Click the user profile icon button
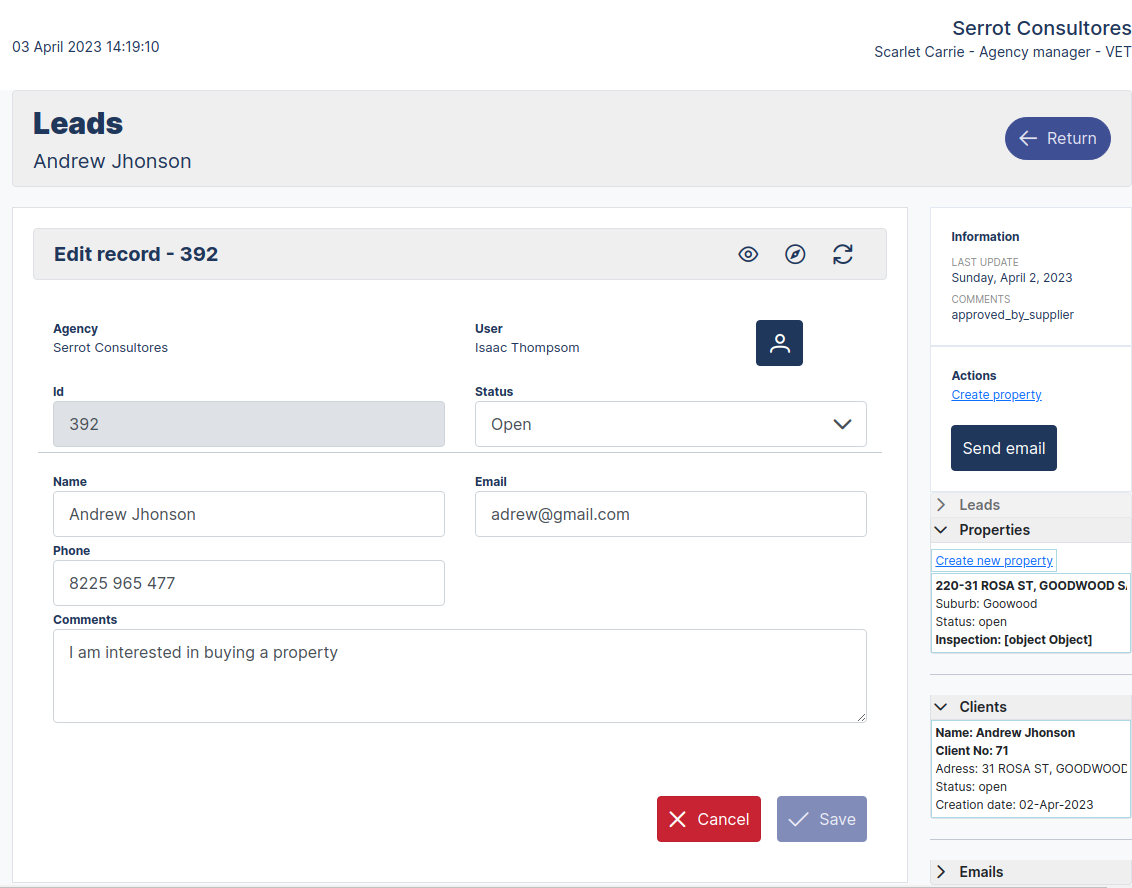 779,343
